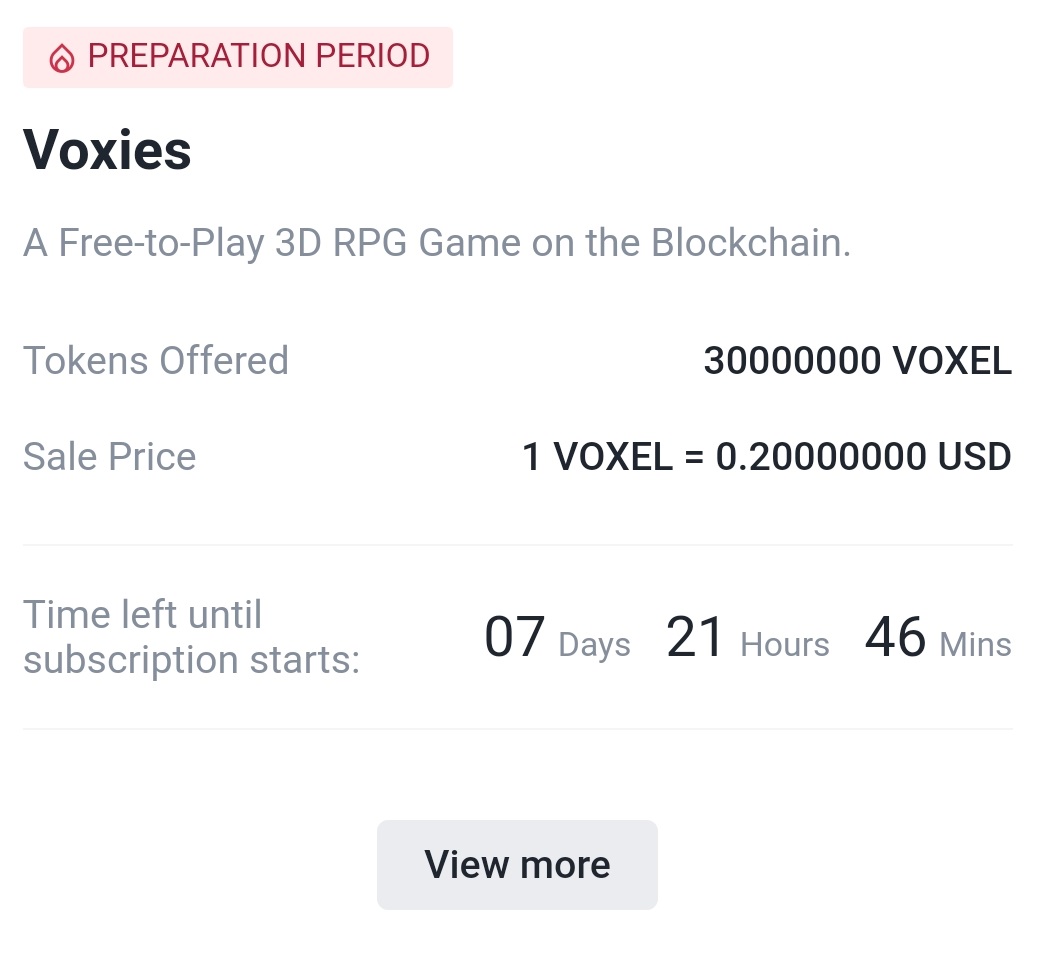Viewport: 1061px width, 967px height.
Task: Select the project description about 3D RPG Game
Action: [436, 243]
